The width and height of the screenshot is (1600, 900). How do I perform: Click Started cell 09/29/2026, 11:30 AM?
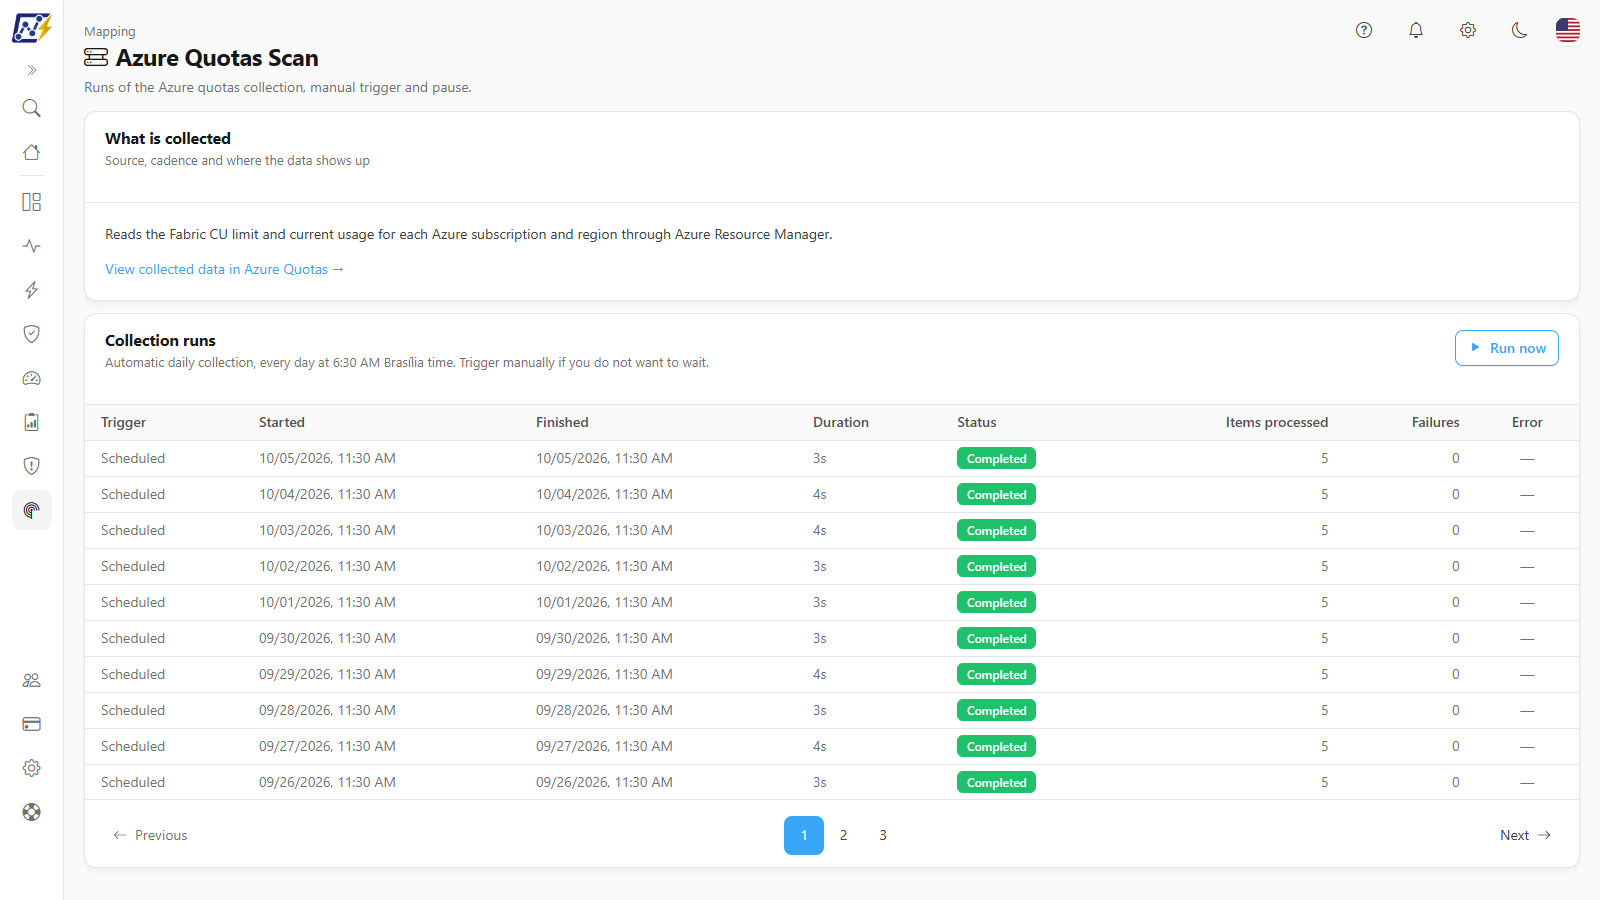pyautogui.click(x=327, y=674)
